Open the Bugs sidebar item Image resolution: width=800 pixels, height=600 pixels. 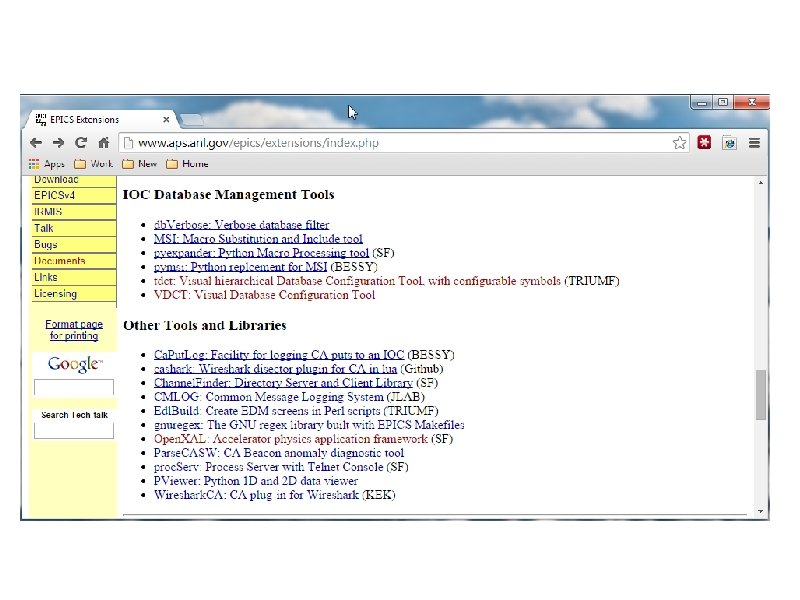74,244
